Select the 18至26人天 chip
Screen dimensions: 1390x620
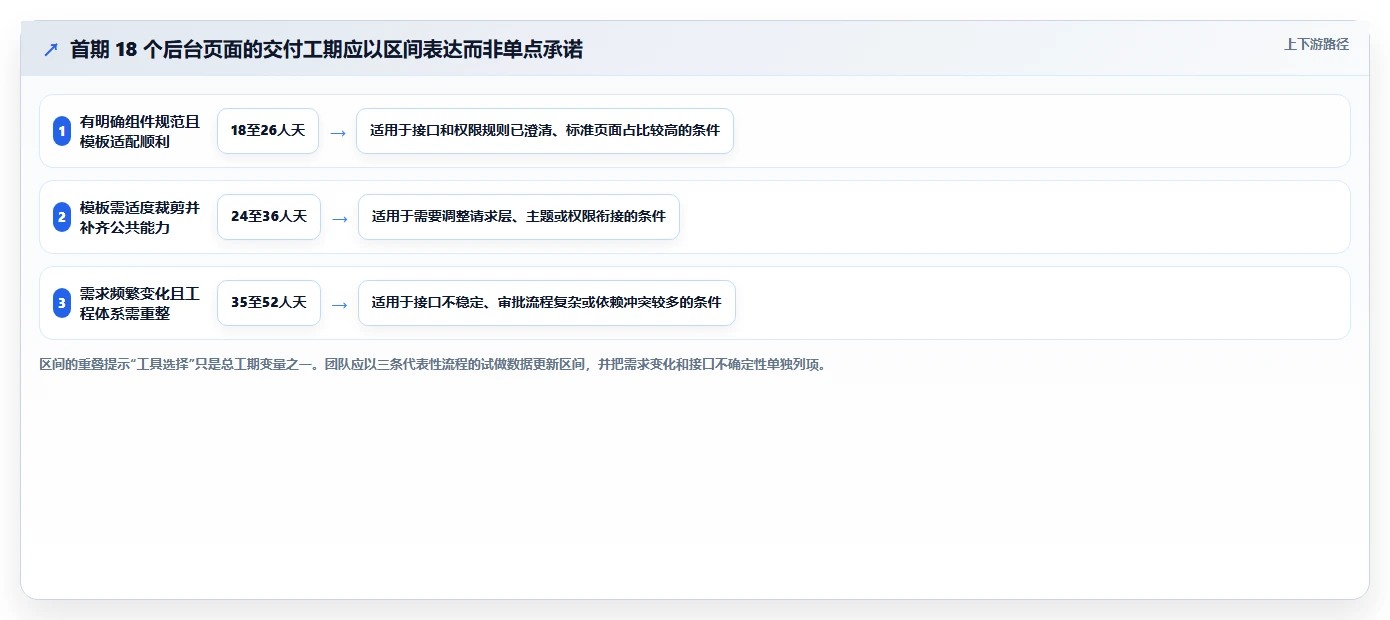[268, 131]
